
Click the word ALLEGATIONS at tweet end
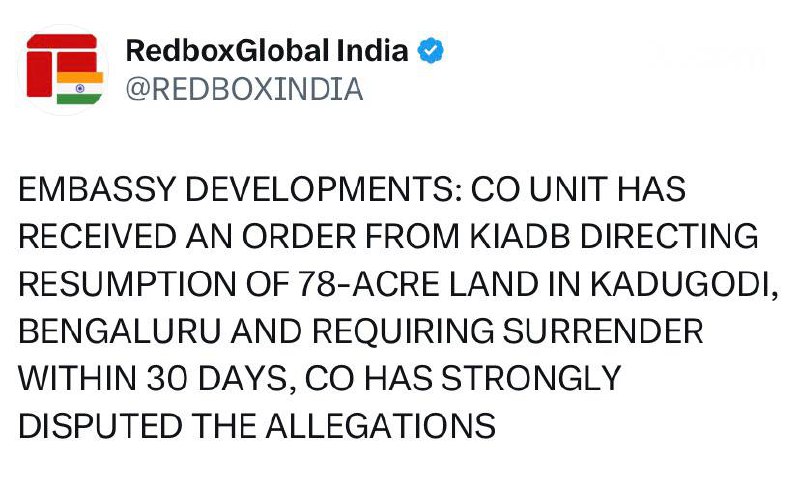point(381,426)
